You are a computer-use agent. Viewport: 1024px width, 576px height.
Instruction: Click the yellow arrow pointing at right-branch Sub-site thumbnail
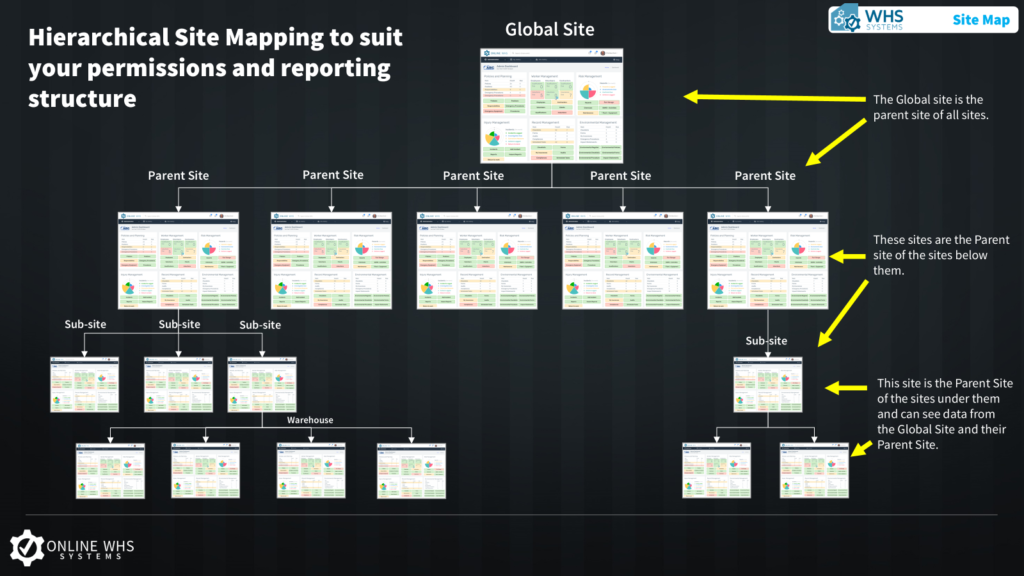(x=843, y=387)
